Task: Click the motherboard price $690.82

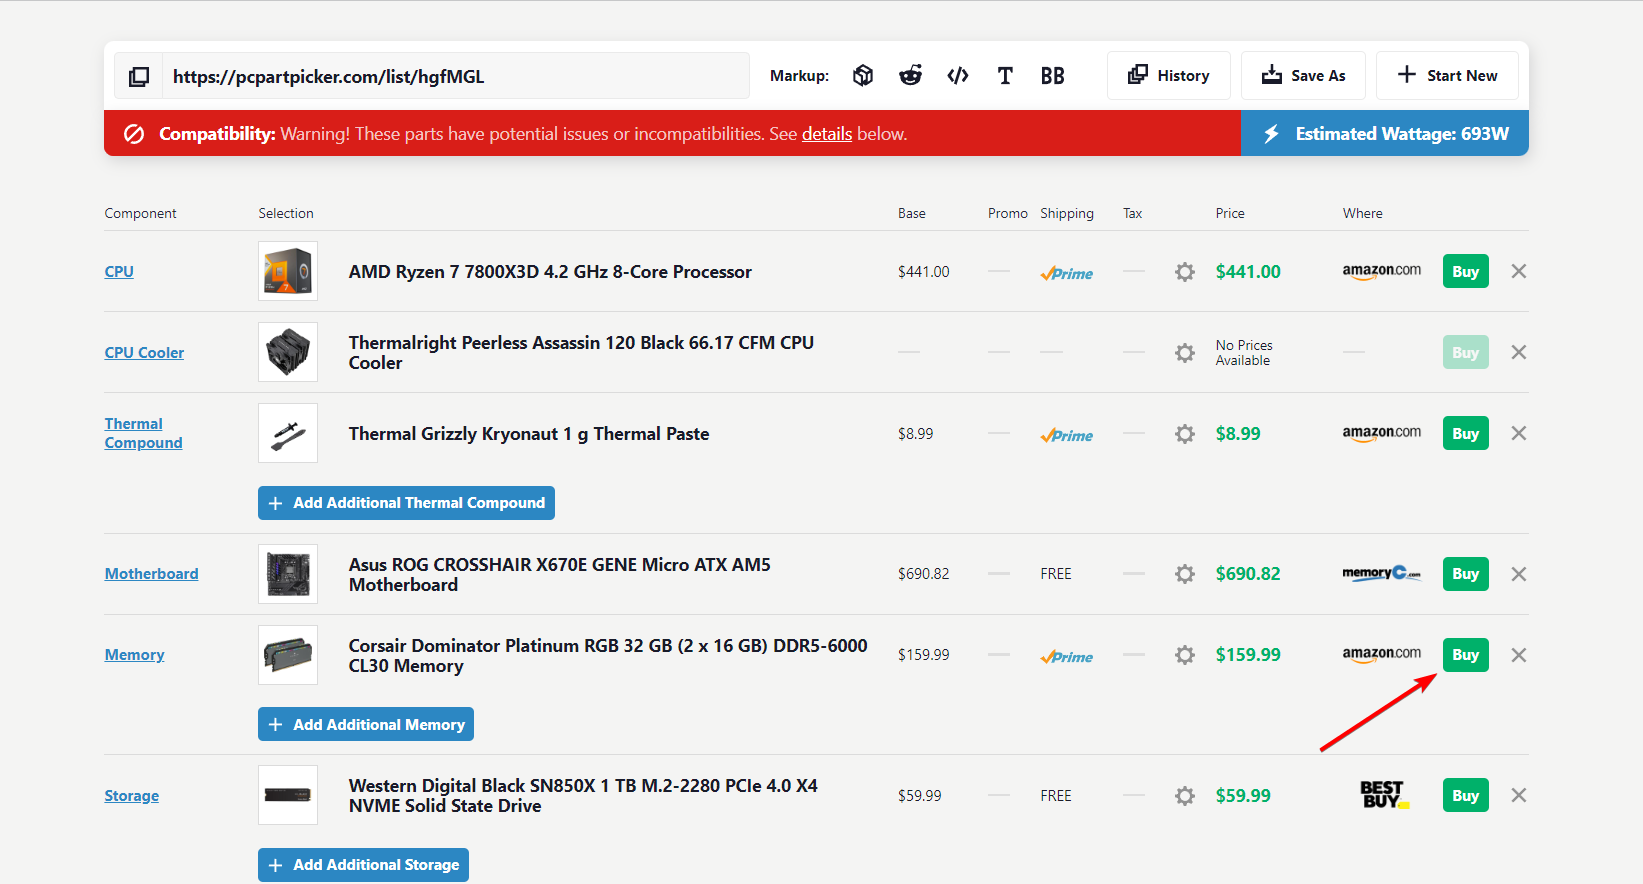Action: coord(1248,574)
